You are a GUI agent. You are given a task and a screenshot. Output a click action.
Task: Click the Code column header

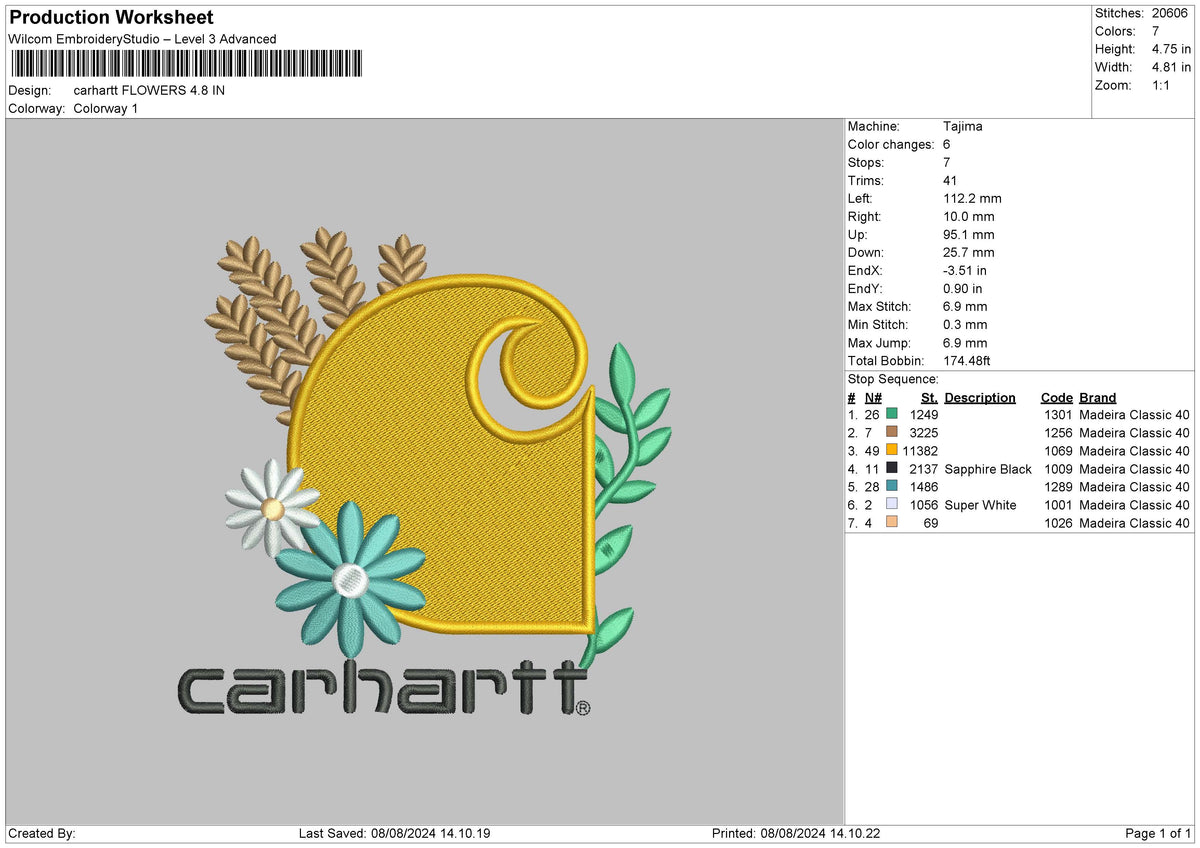(x=1056, y=397)
